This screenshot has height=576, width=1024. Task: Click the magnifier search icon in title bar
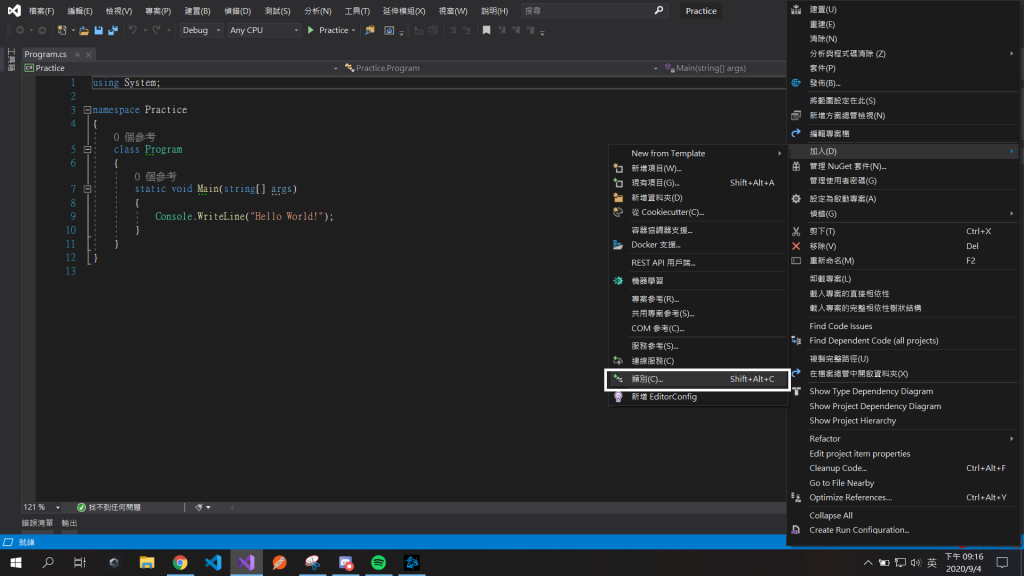click(658, 10)
